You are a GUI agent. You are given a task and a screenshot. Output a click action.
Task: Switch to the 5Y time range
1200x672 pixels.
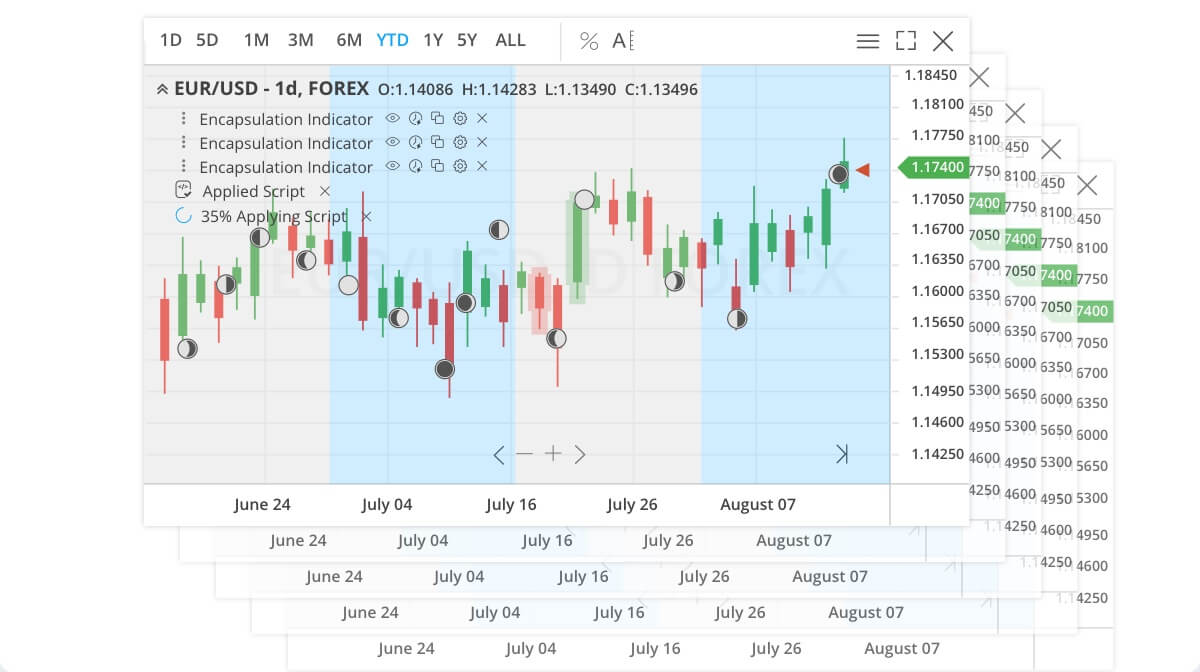coord(467,41)
